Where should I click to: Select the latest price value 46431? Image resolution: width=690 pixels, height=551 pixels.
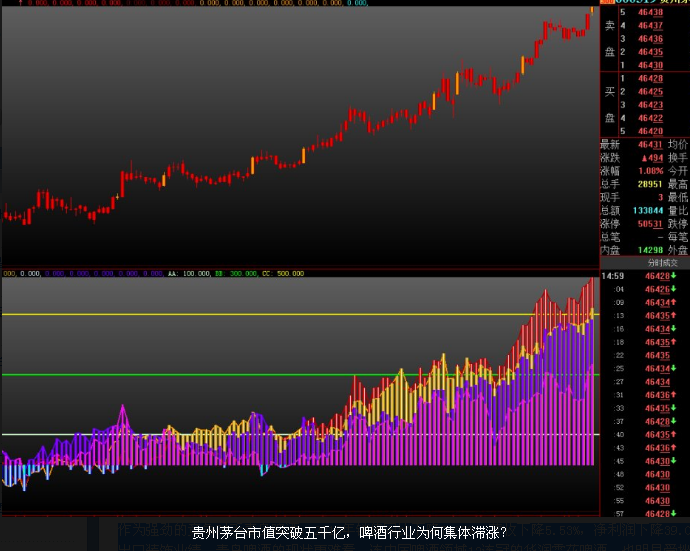650,144
